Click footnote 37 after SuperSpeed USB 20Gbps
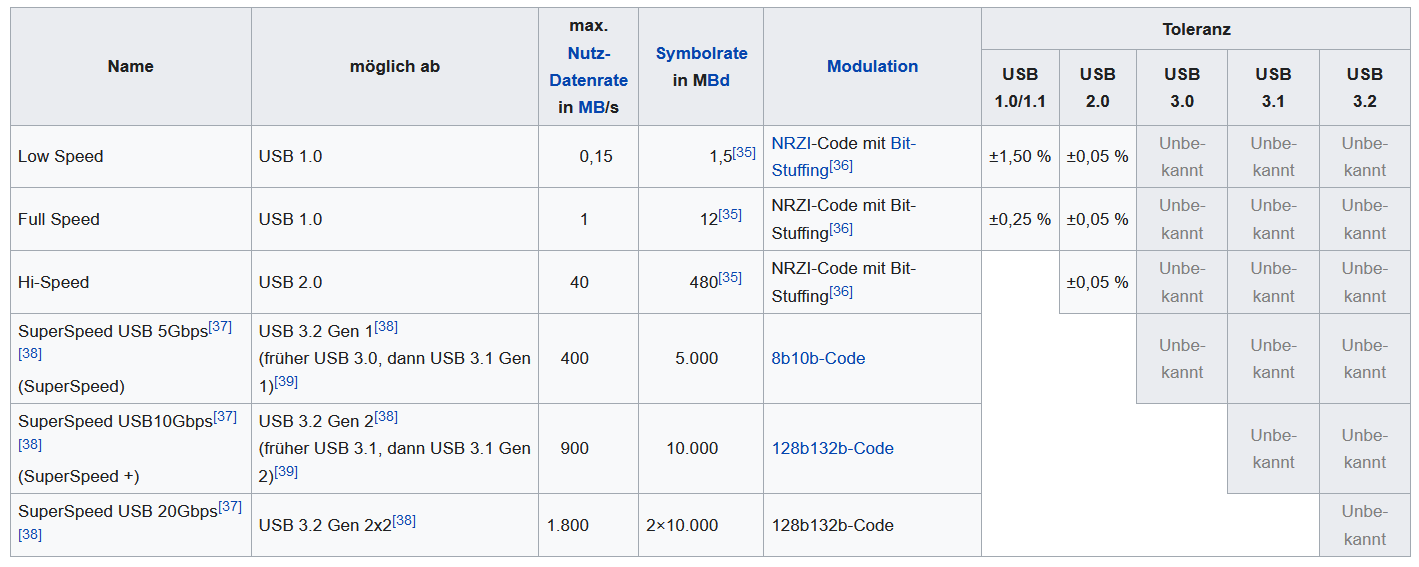This screenshot has height=567, width=1419. click(230, 507)
